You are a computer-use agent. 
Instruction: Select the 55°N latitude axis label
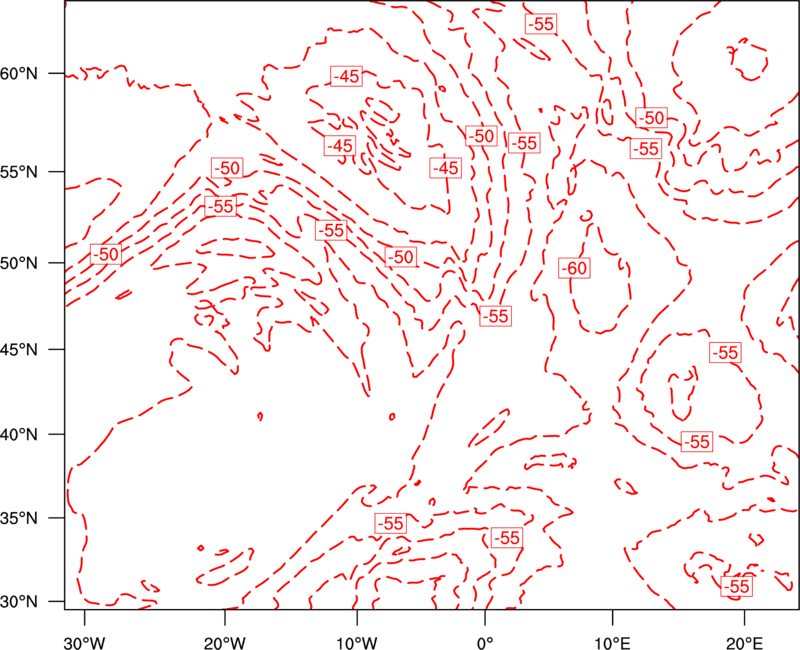19,172
